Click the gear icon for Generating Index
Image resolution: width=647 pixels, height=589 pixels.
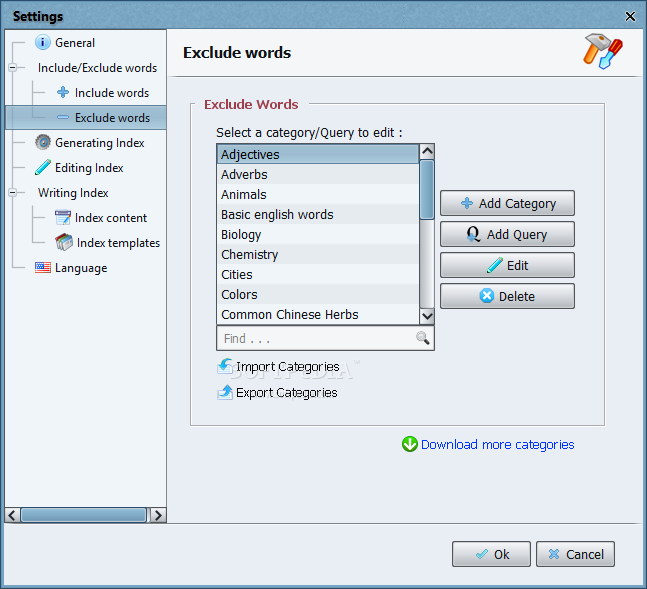(x=43, y=142)
